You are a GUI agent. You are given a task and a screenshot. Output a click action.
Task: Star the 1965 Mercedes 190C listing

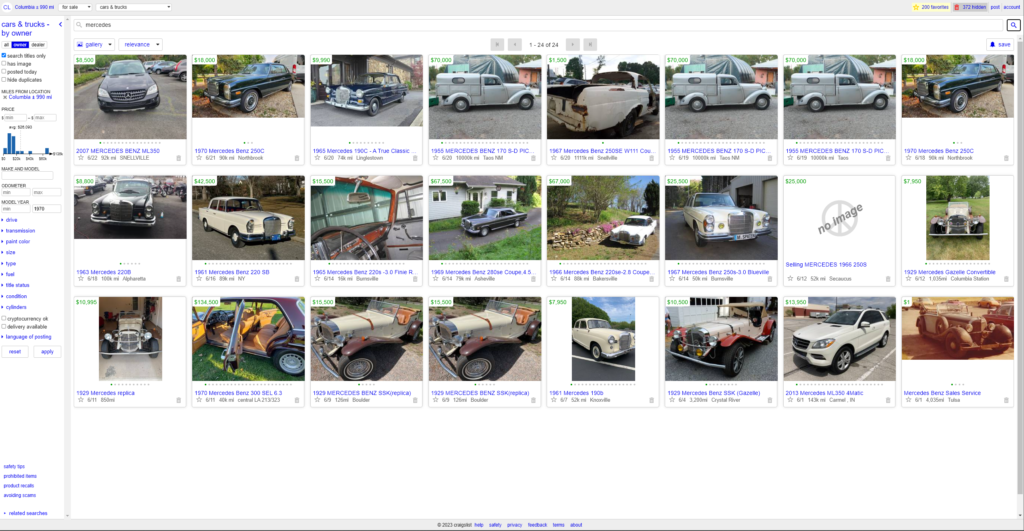pos(317,158)
